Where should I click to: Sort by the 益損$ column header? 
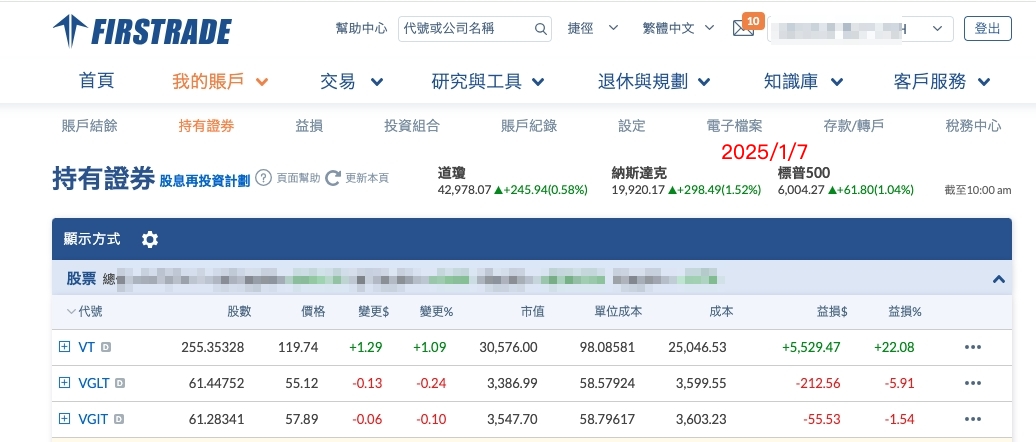click(831, 312)
